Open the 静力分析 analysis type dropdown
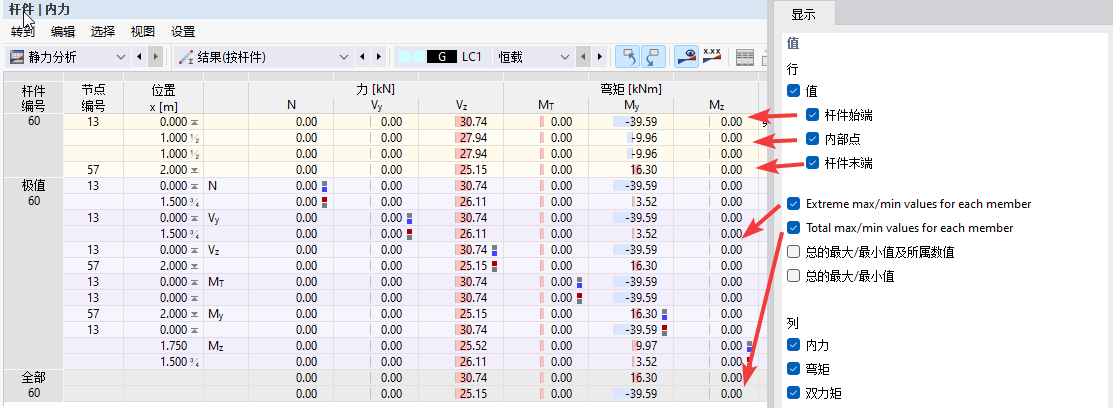The height and width of the screenshot is (408, 1113). coord(67,57)
